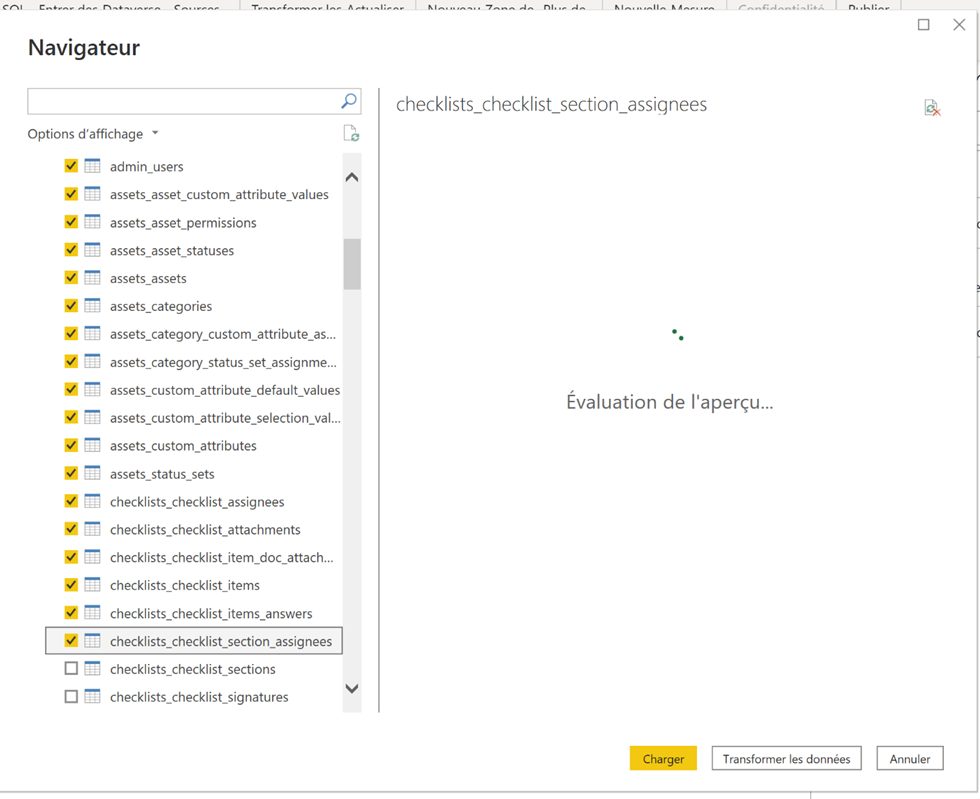This screenshot has height=799, width=980.
Task: Click the table icon beside checklists_checklist_attachments
Action: [92, 529]
